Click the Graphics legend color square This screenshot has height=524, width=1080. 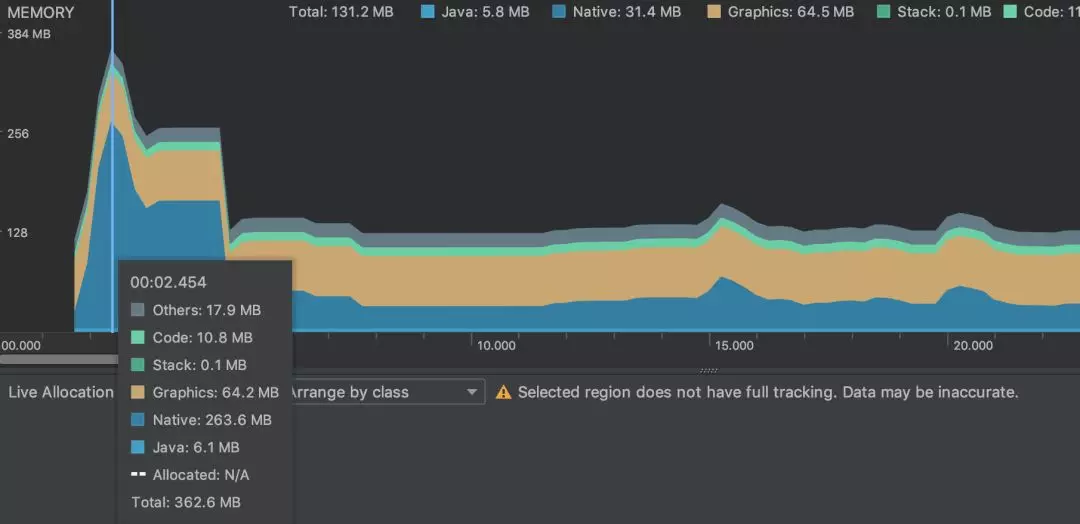tap(714, 12)
